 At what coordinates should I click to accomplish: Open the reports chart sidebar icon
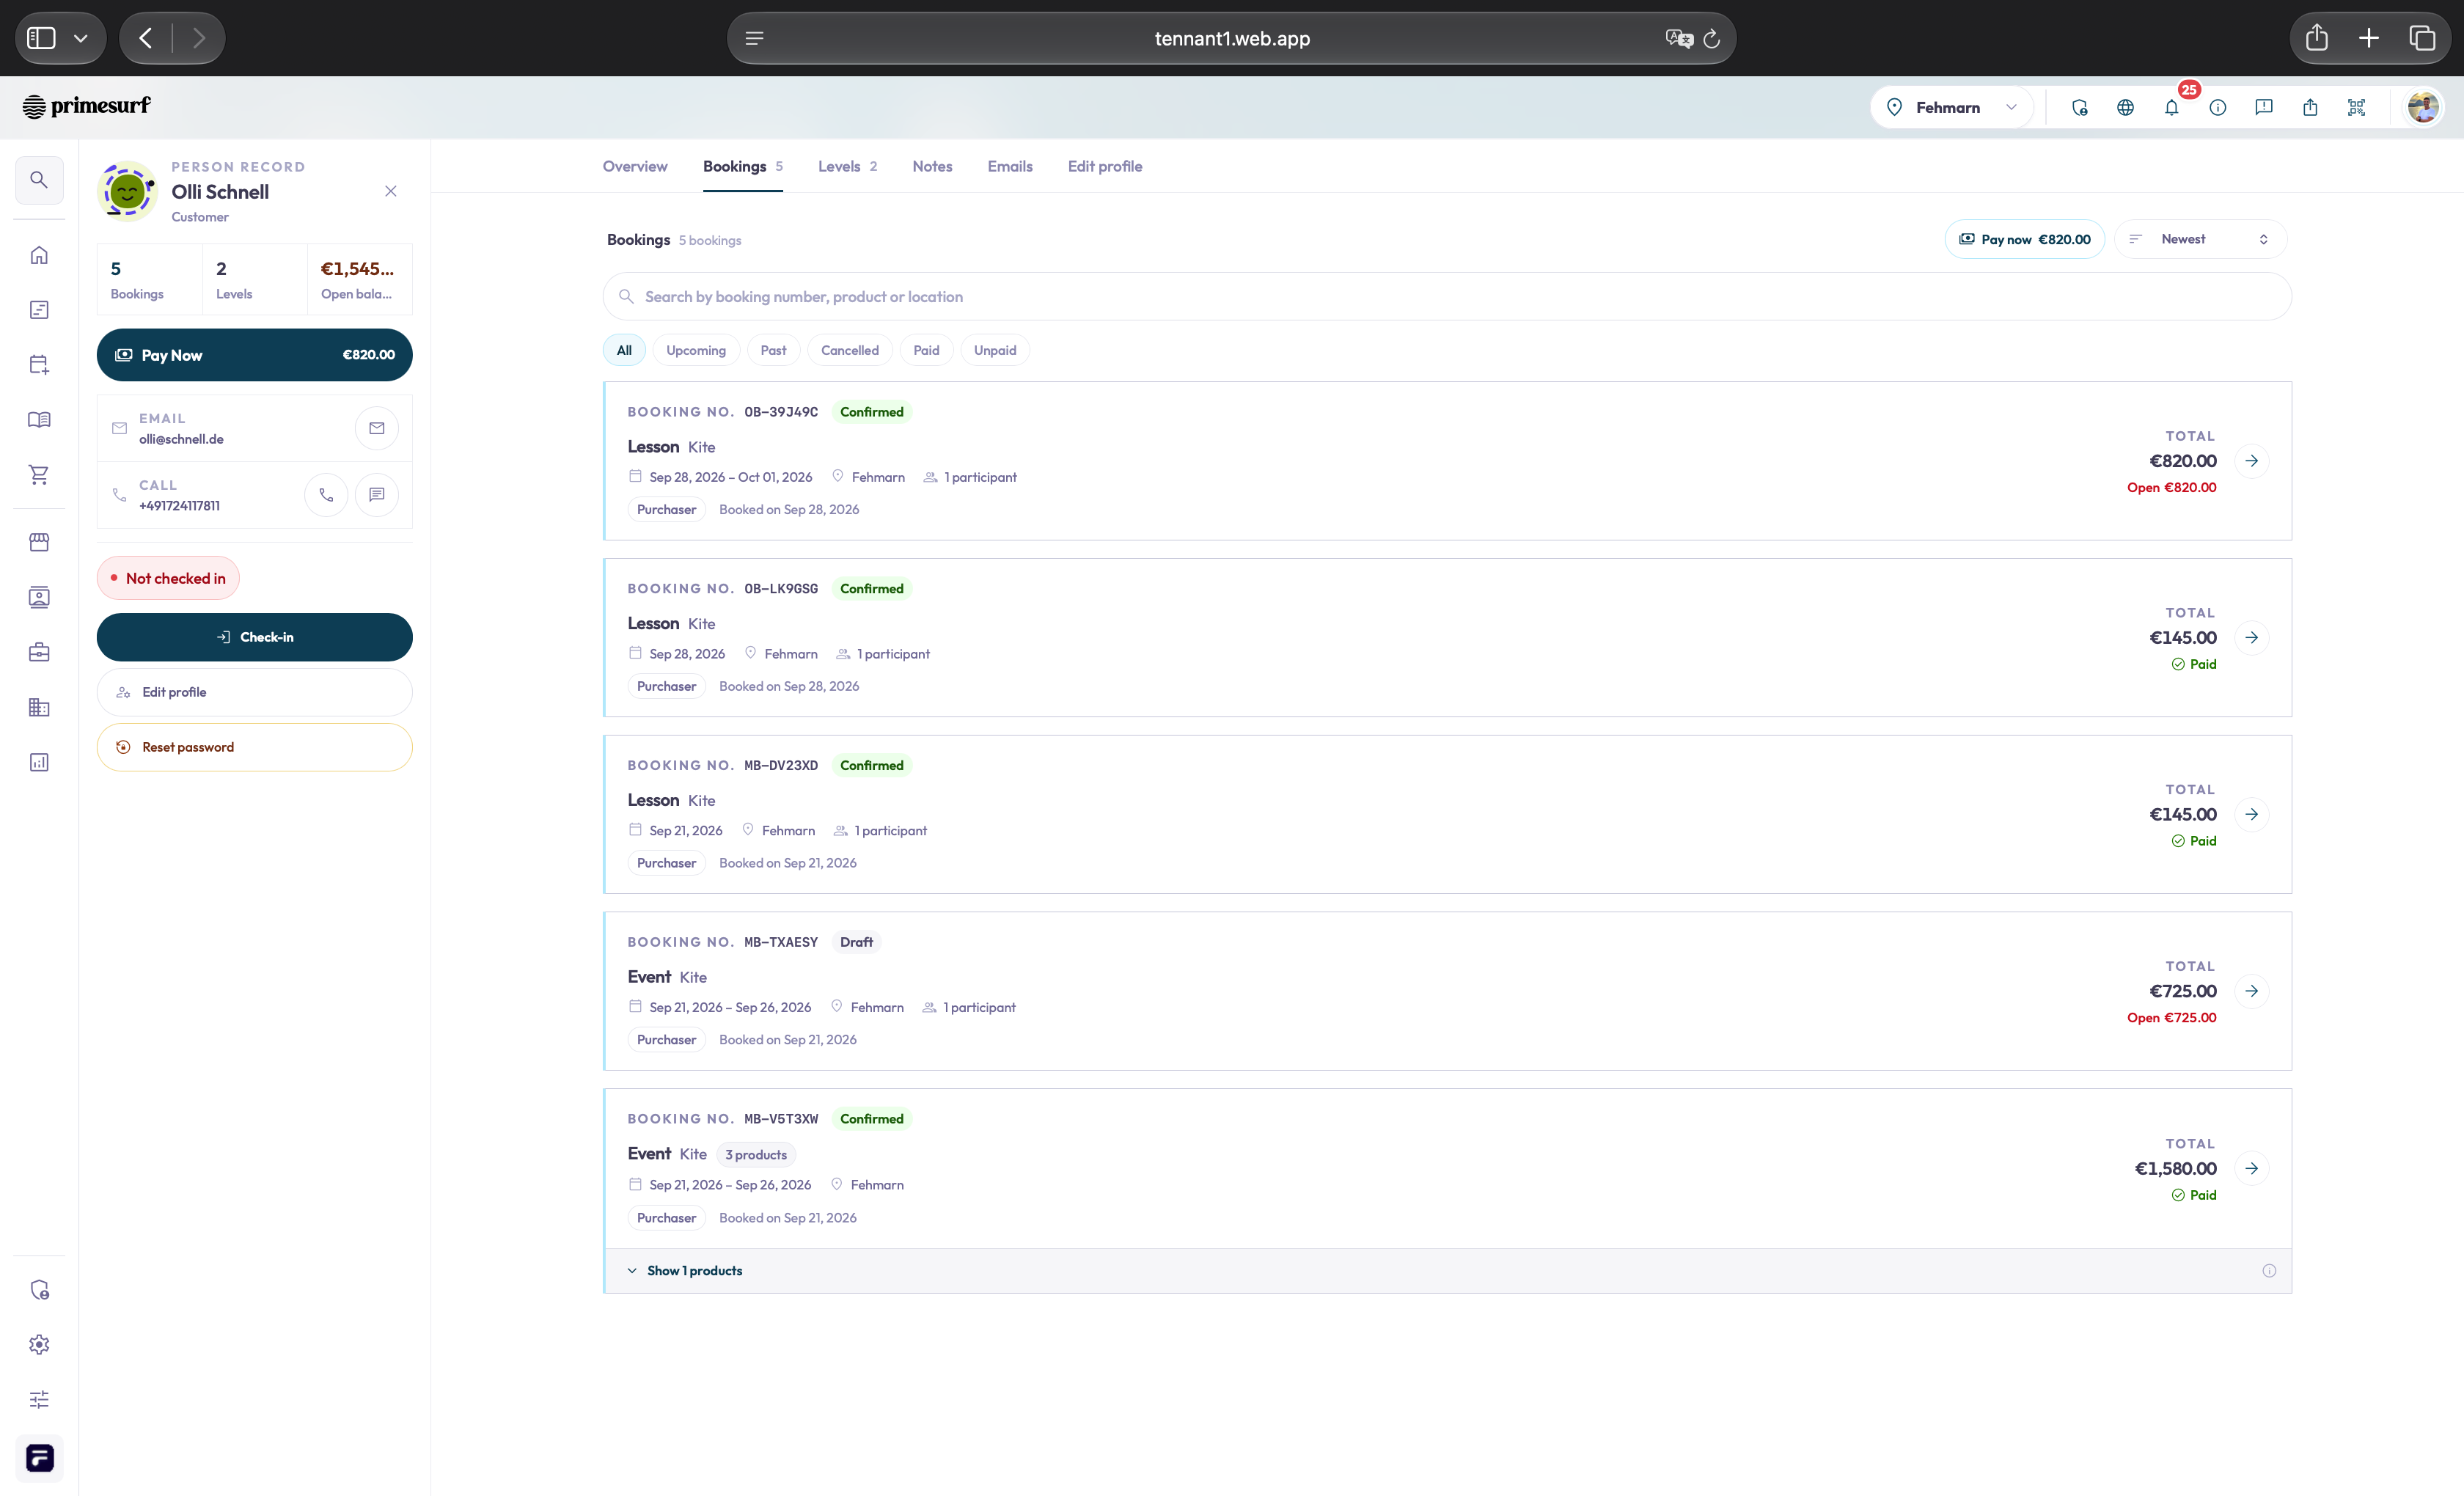(x=39, y=762)
